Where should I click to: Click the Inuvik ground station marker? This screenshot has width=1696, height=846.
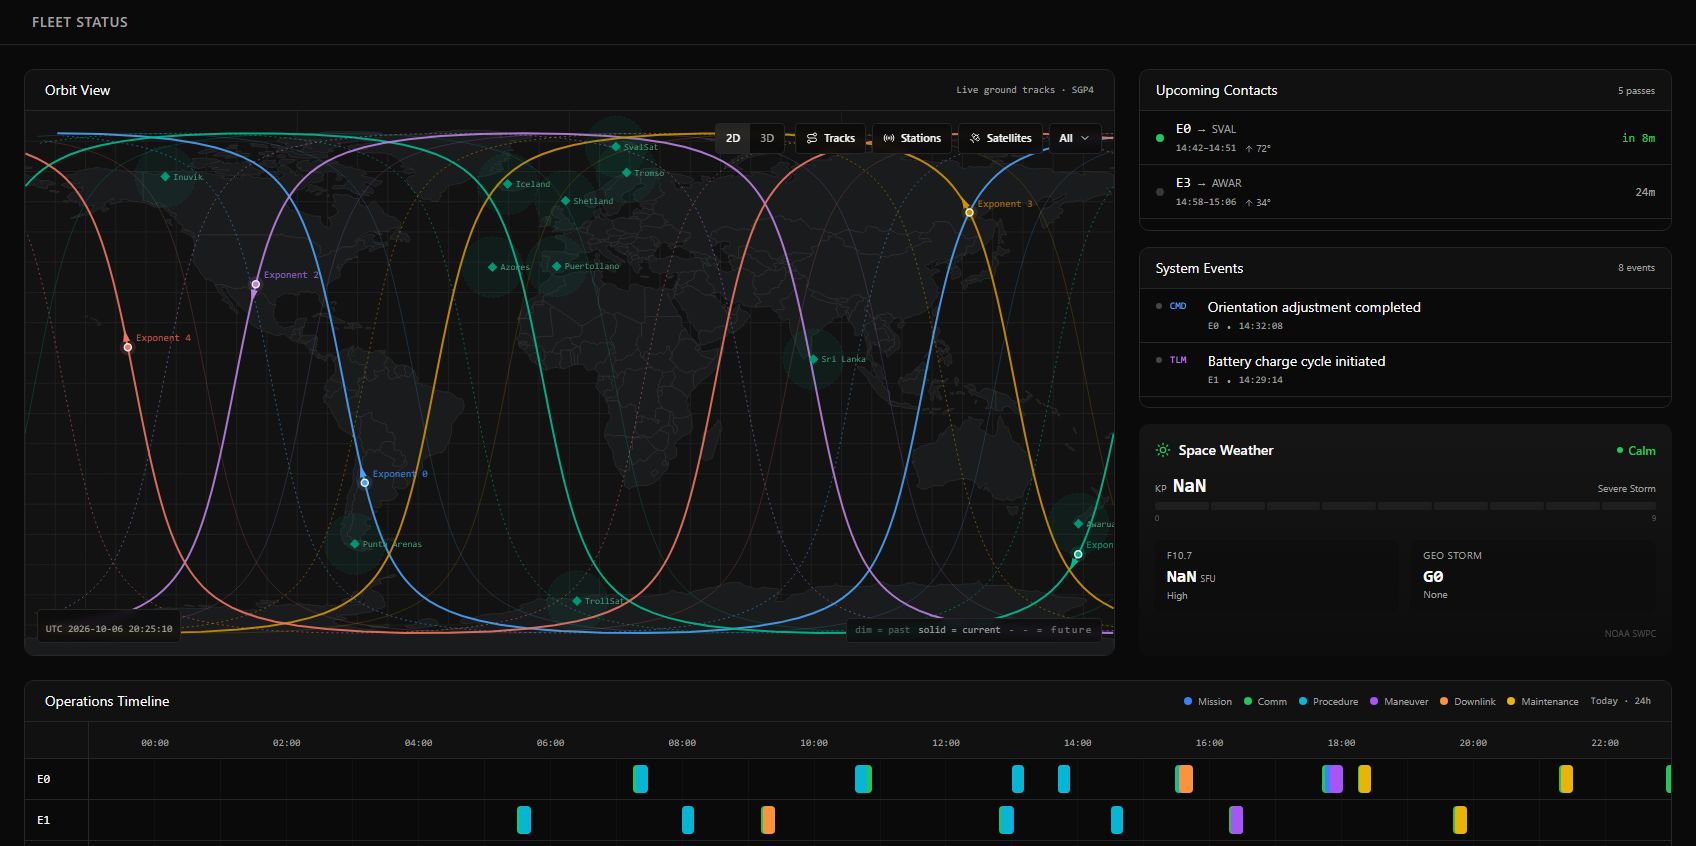165,177
